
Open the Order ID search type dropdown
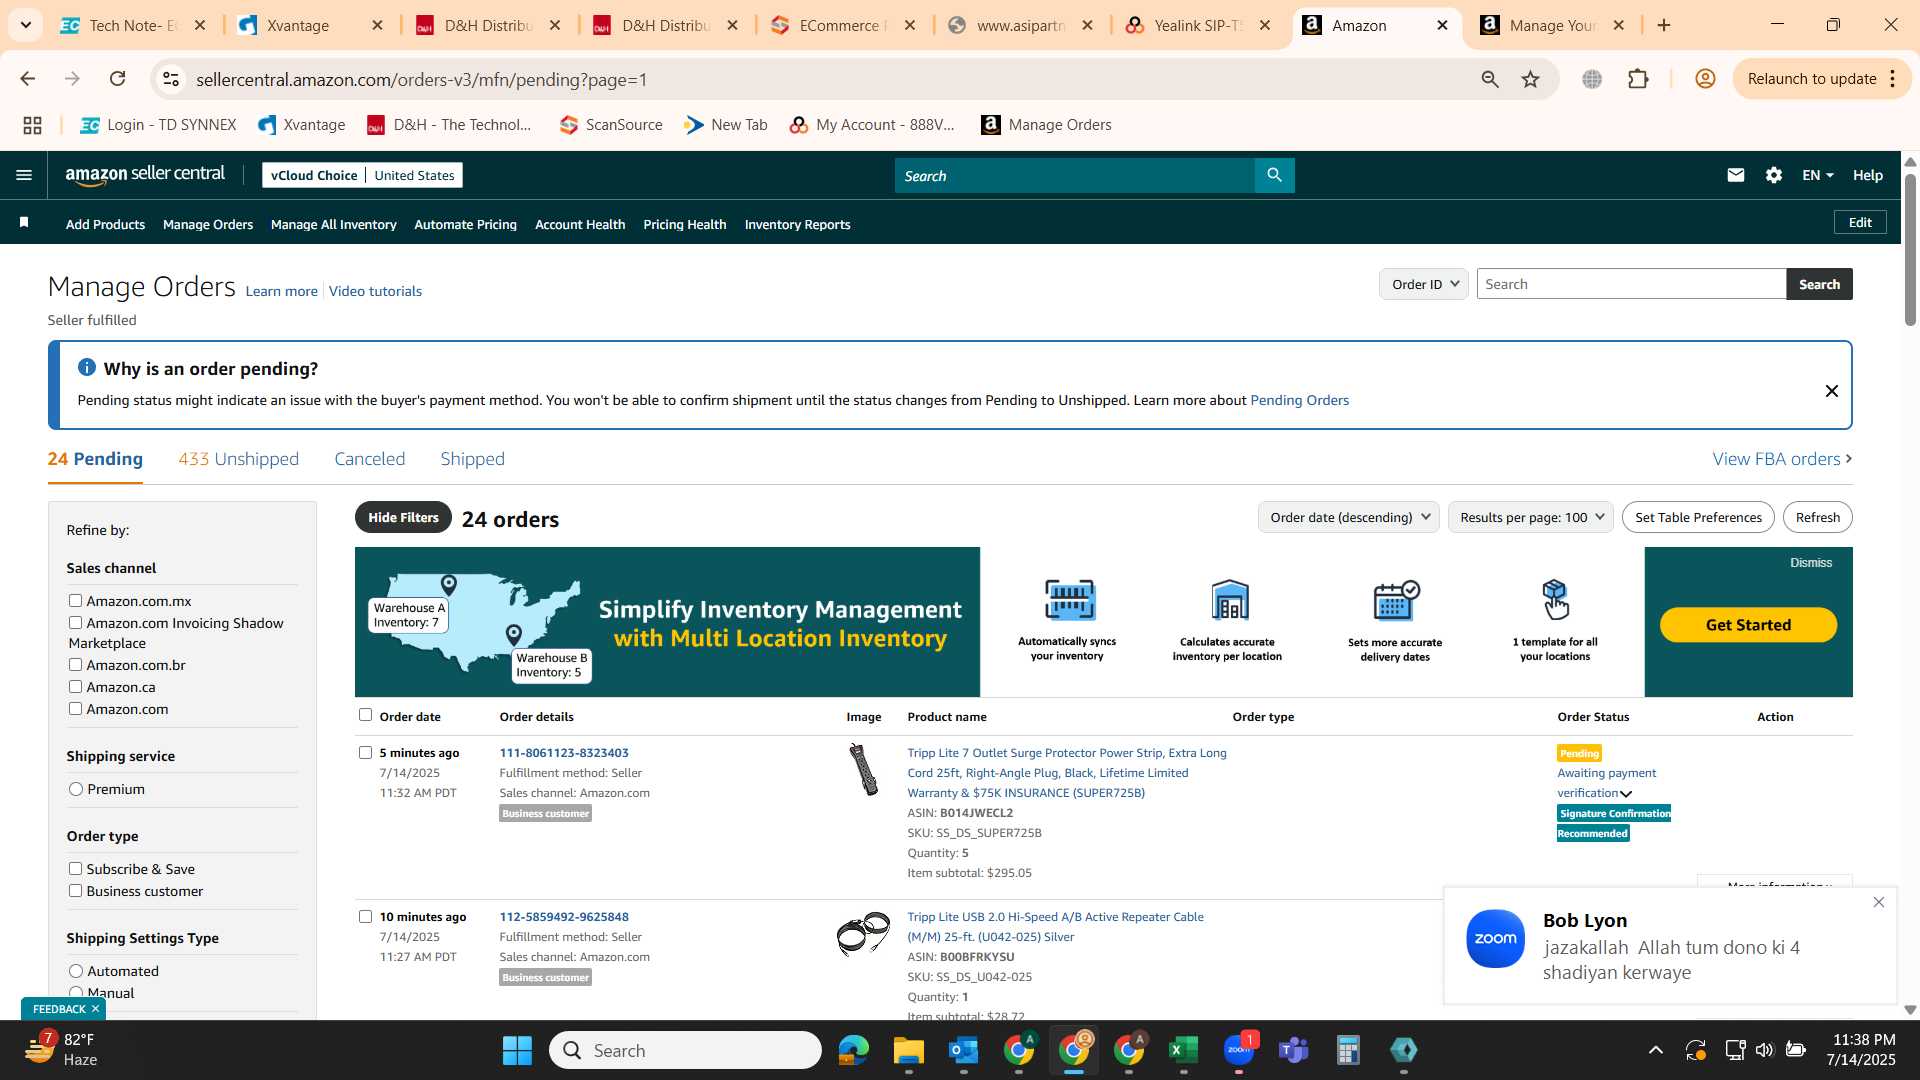(x=1423, y=284)
